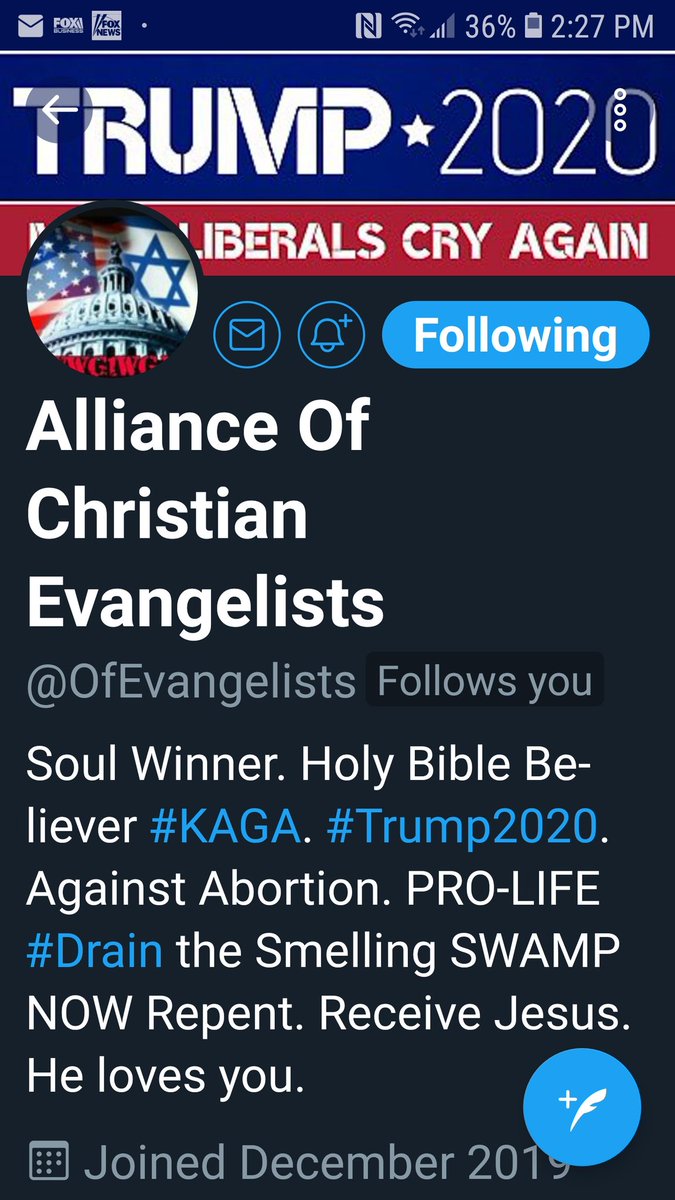The height and width of the screenshot is (1200, 675).
Task: Open the #Trump2020 hashtag link
Action: pos(462,828)
